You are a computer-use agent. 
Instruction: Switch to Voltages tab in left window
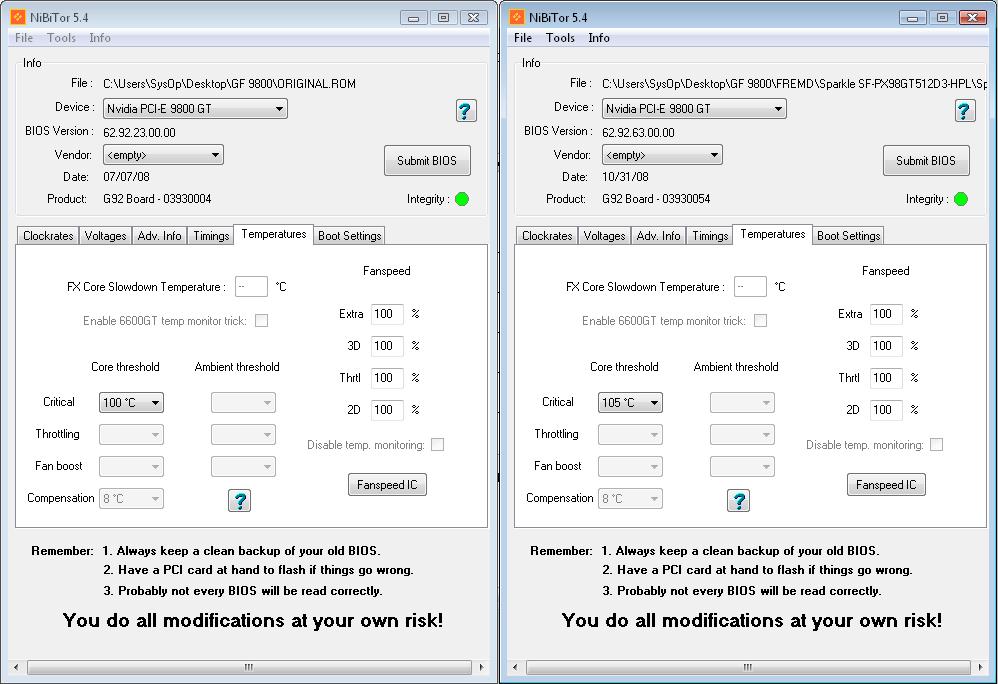pos(106,236)
